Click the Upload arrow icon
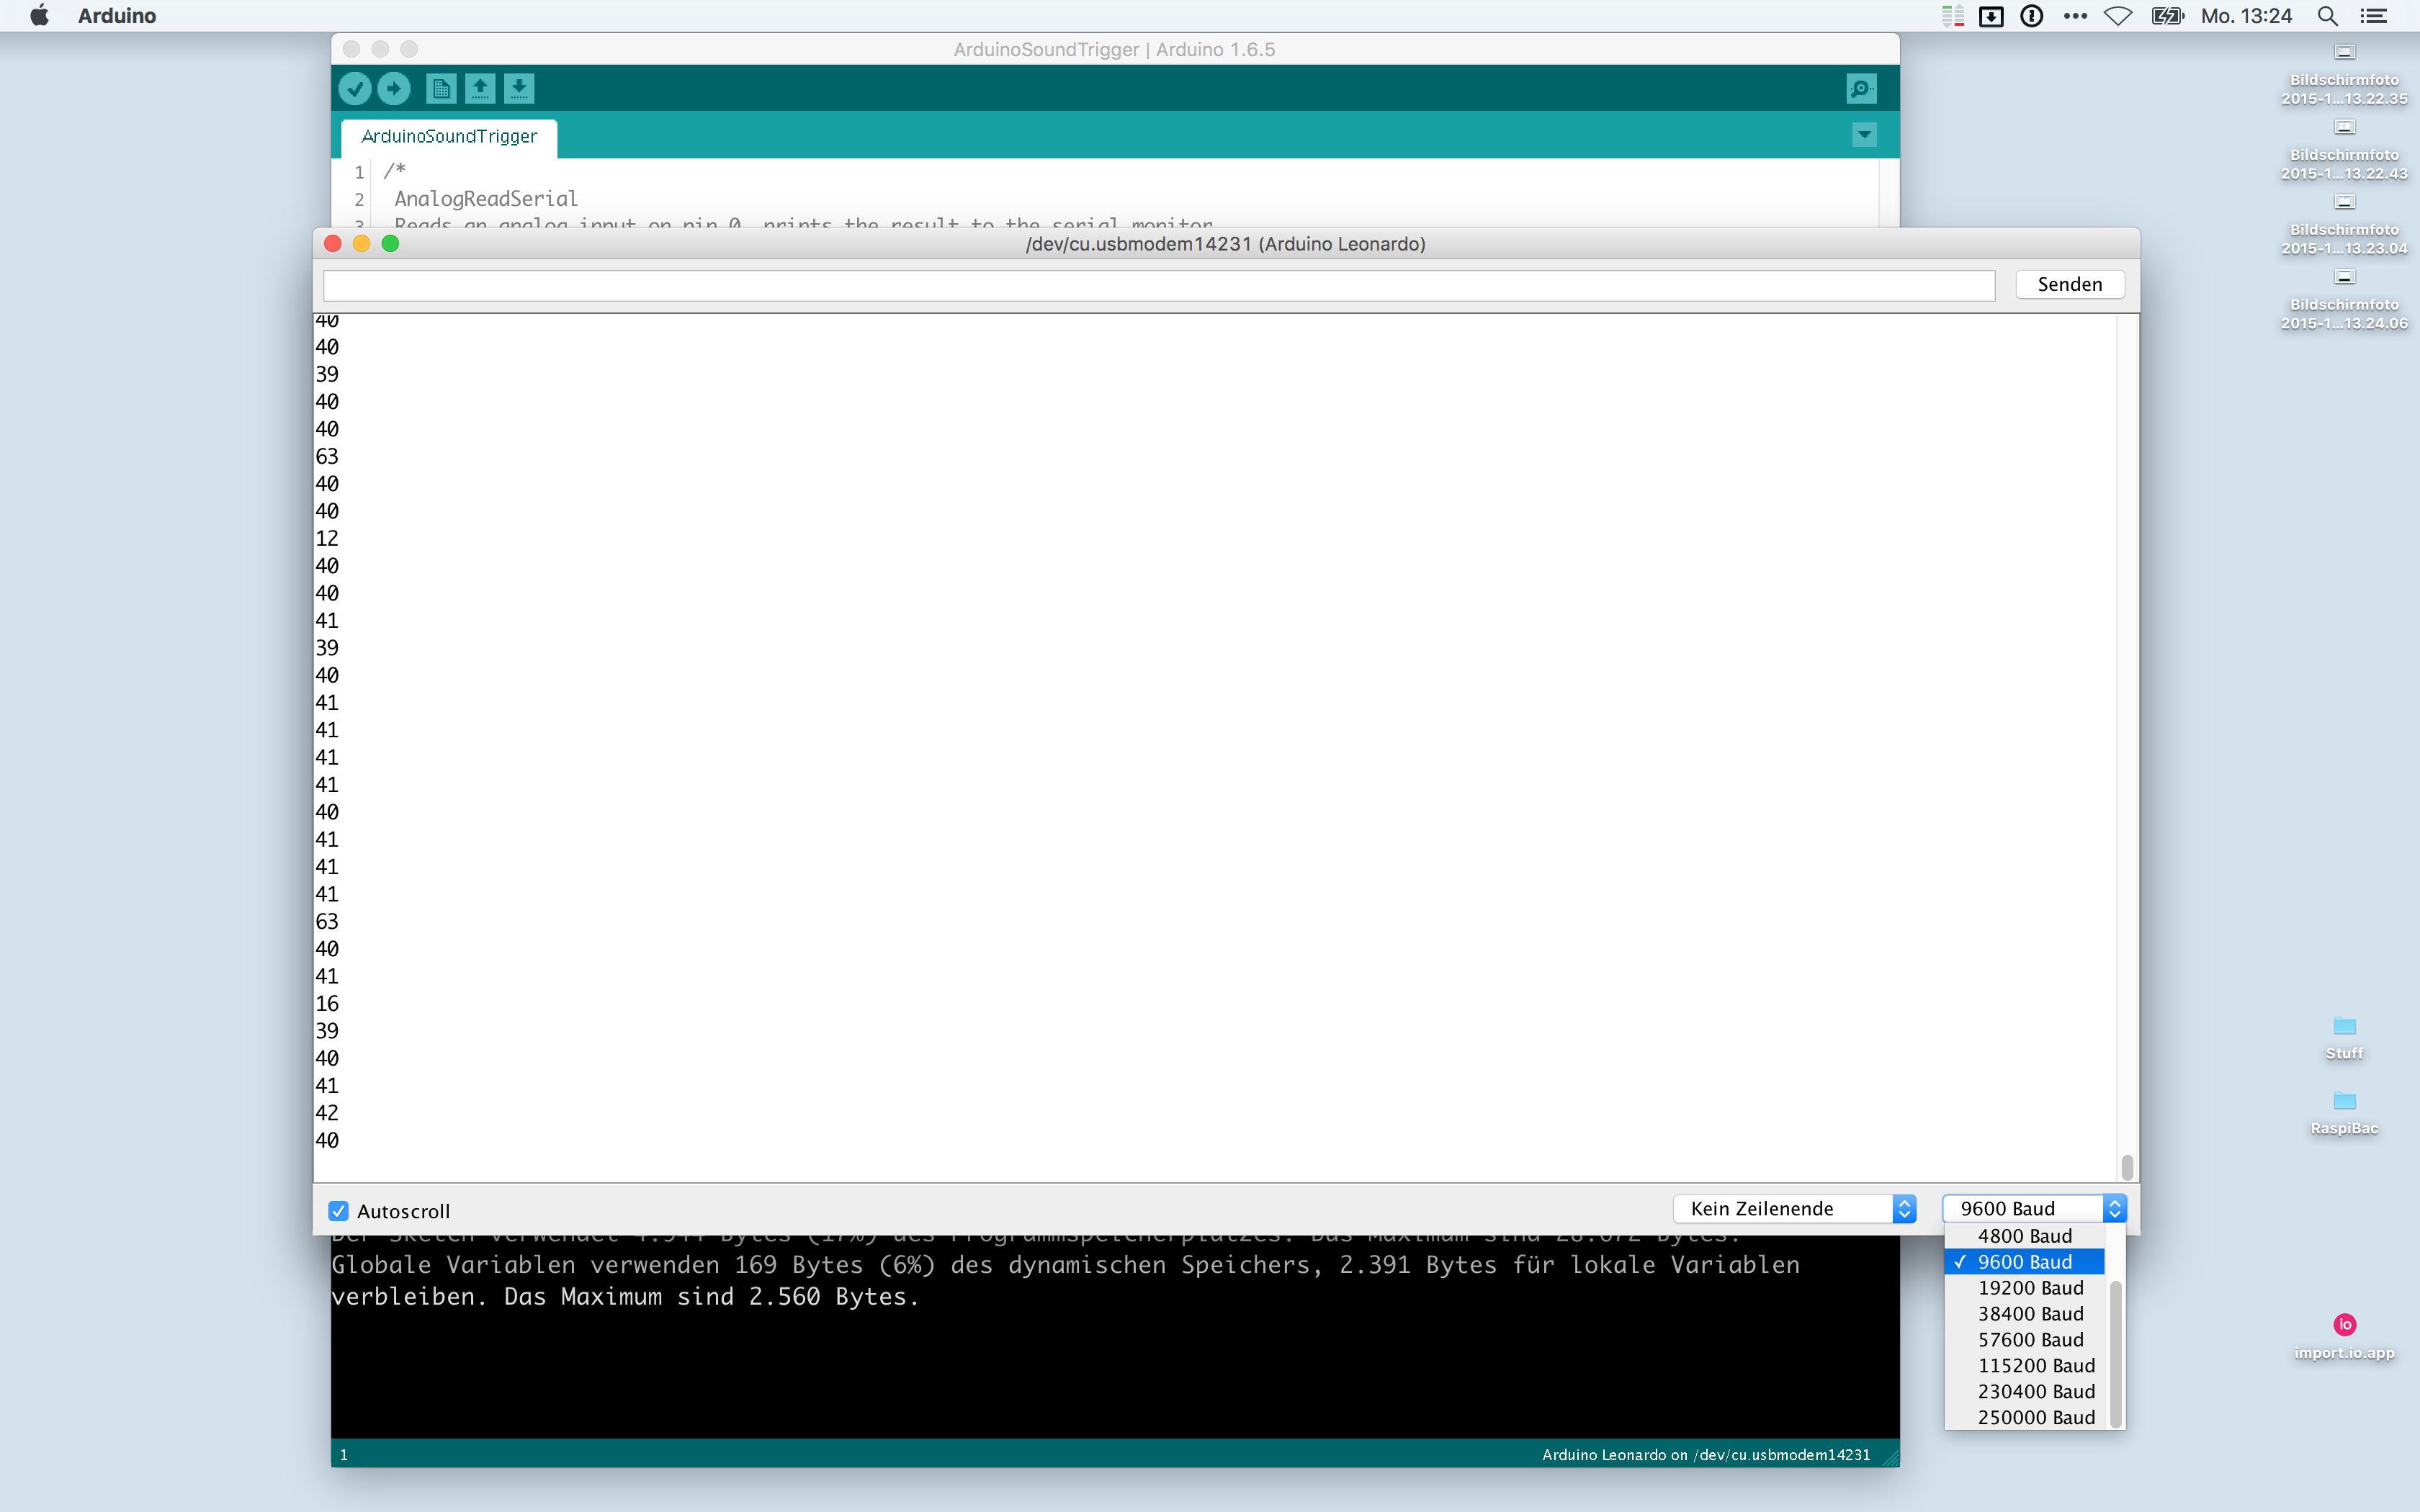This screenshot has height=1512, width=2420. [394, 88]
